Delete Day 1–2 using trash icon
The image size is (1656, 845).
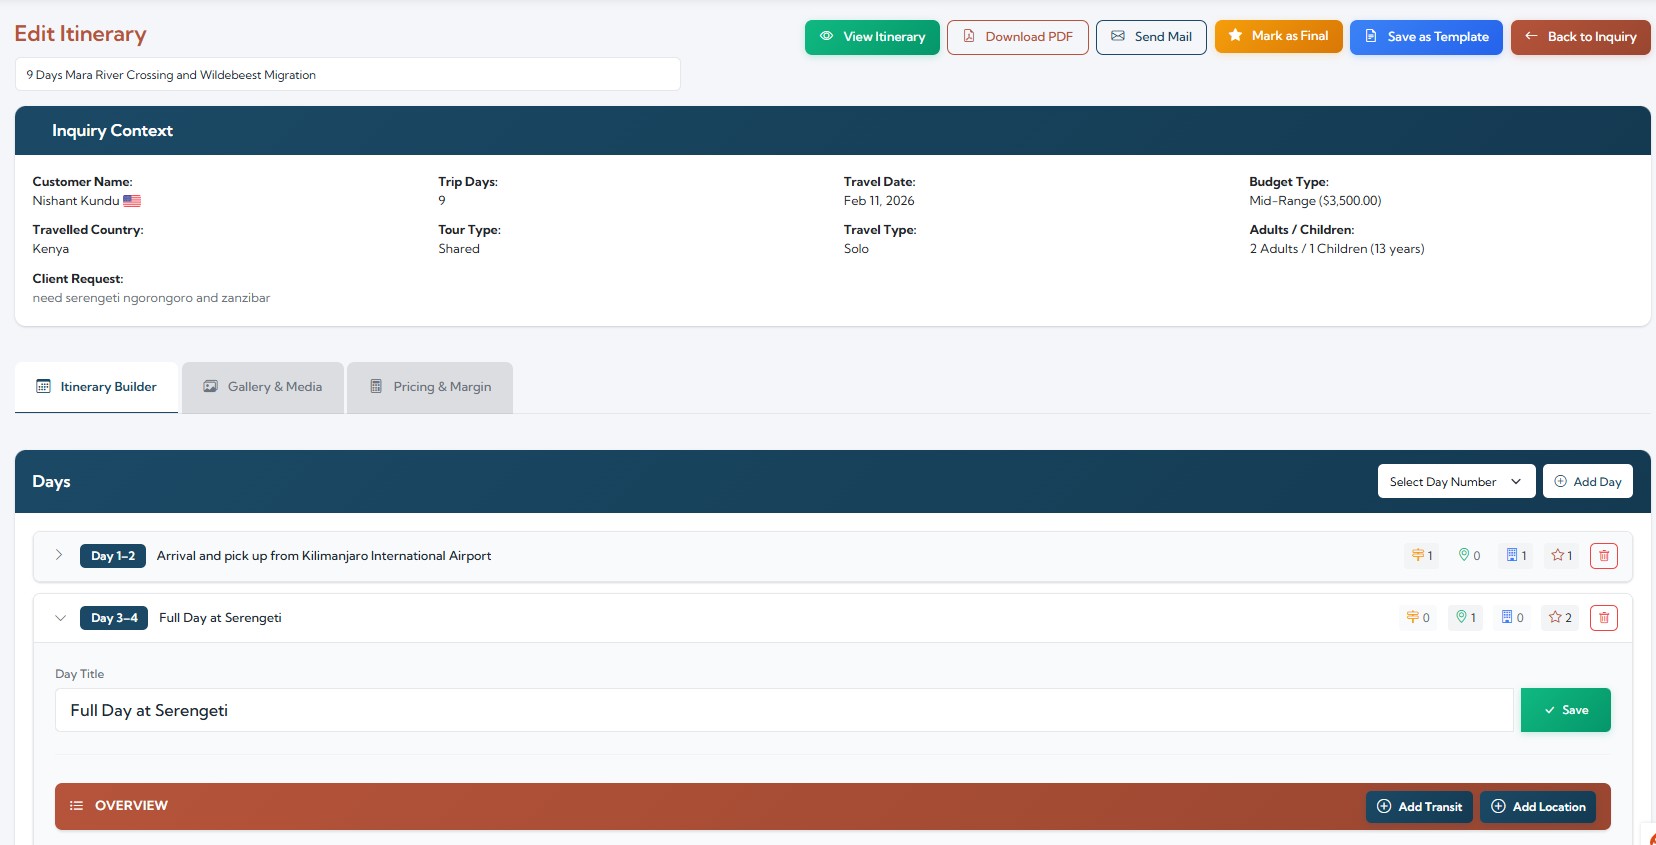[1604, 556]
